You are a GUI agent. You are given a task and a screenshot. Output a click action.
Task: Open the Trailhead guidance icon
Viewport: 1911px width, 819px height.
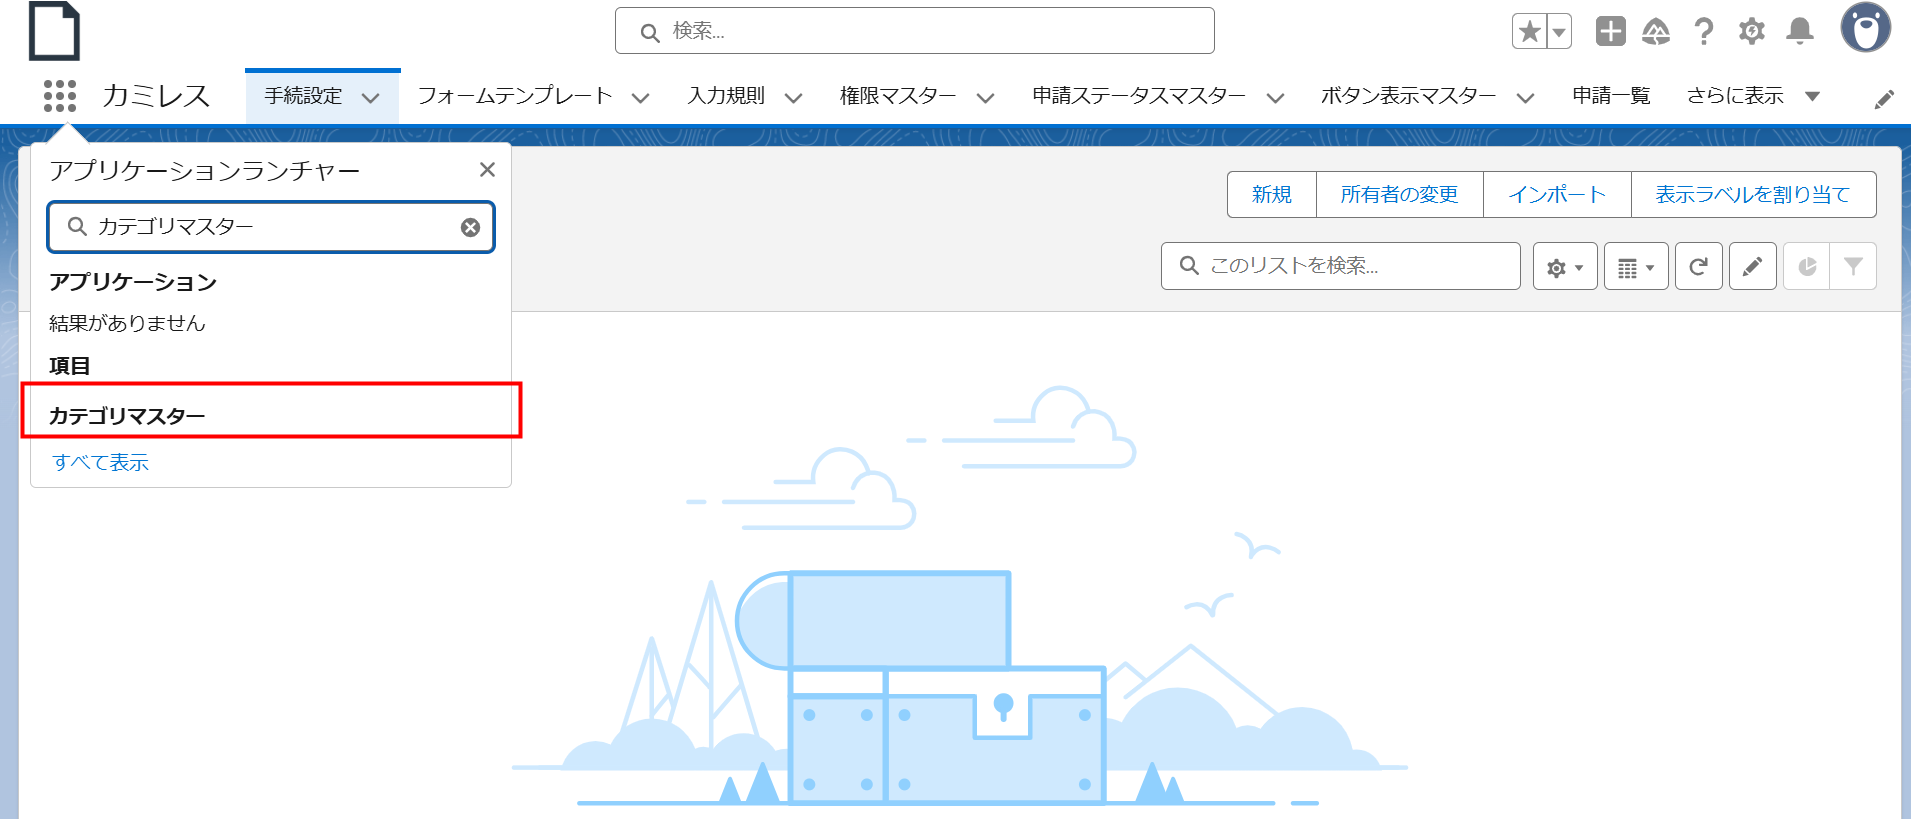click(x=1656, y=32)
